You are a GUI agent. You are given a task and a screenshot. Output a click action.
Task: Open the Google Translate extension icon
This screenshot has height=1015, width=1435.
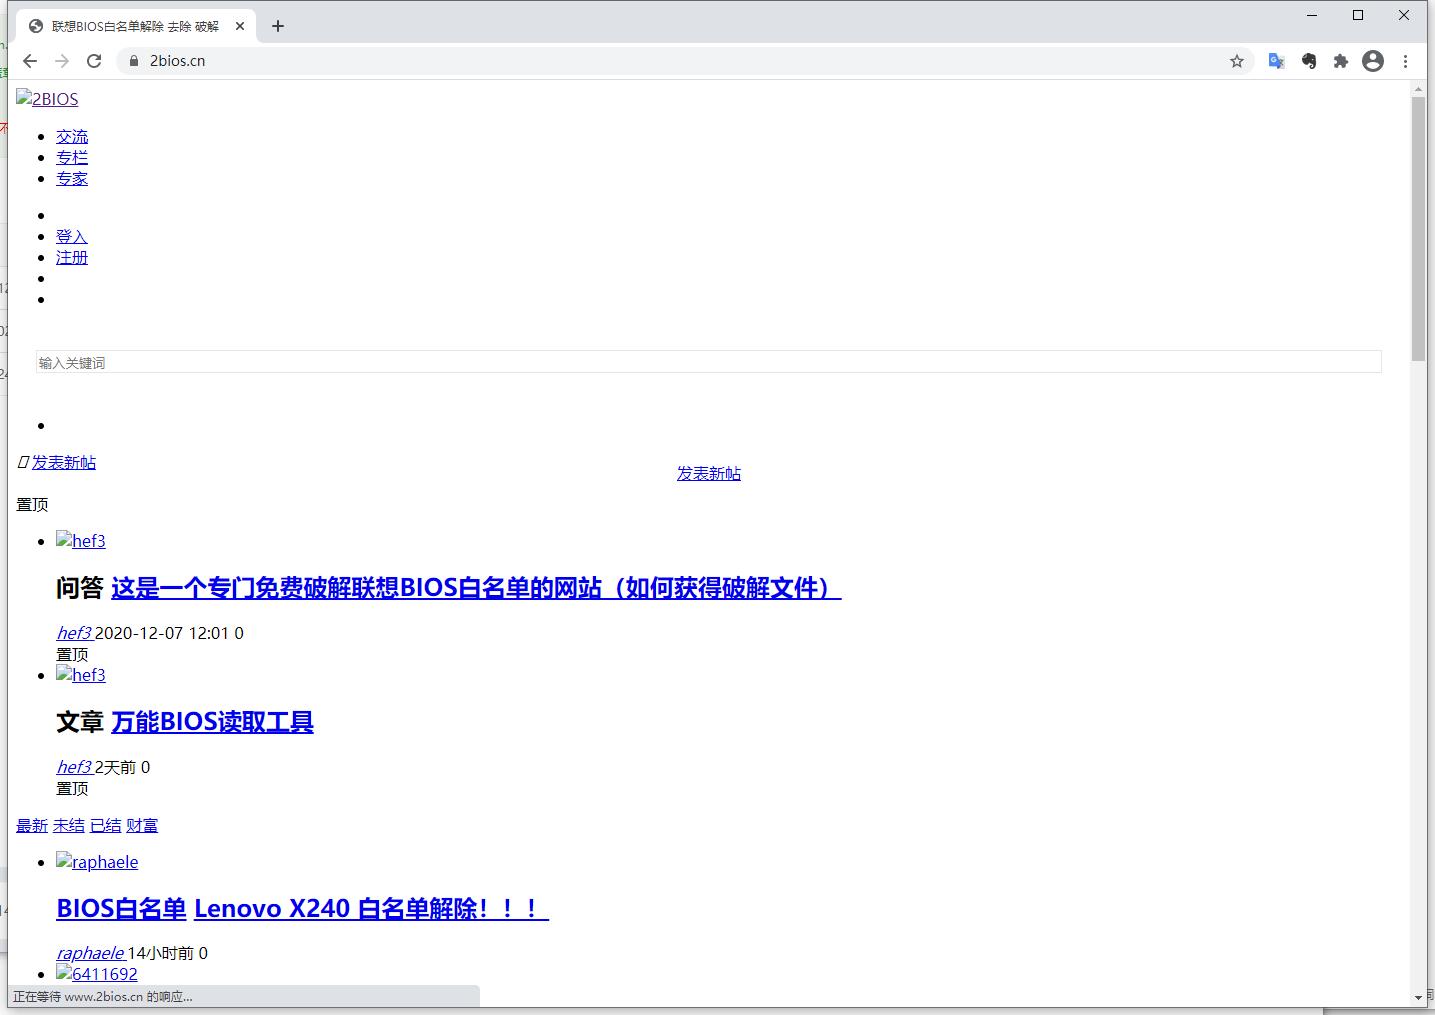tap(1276, 61)
